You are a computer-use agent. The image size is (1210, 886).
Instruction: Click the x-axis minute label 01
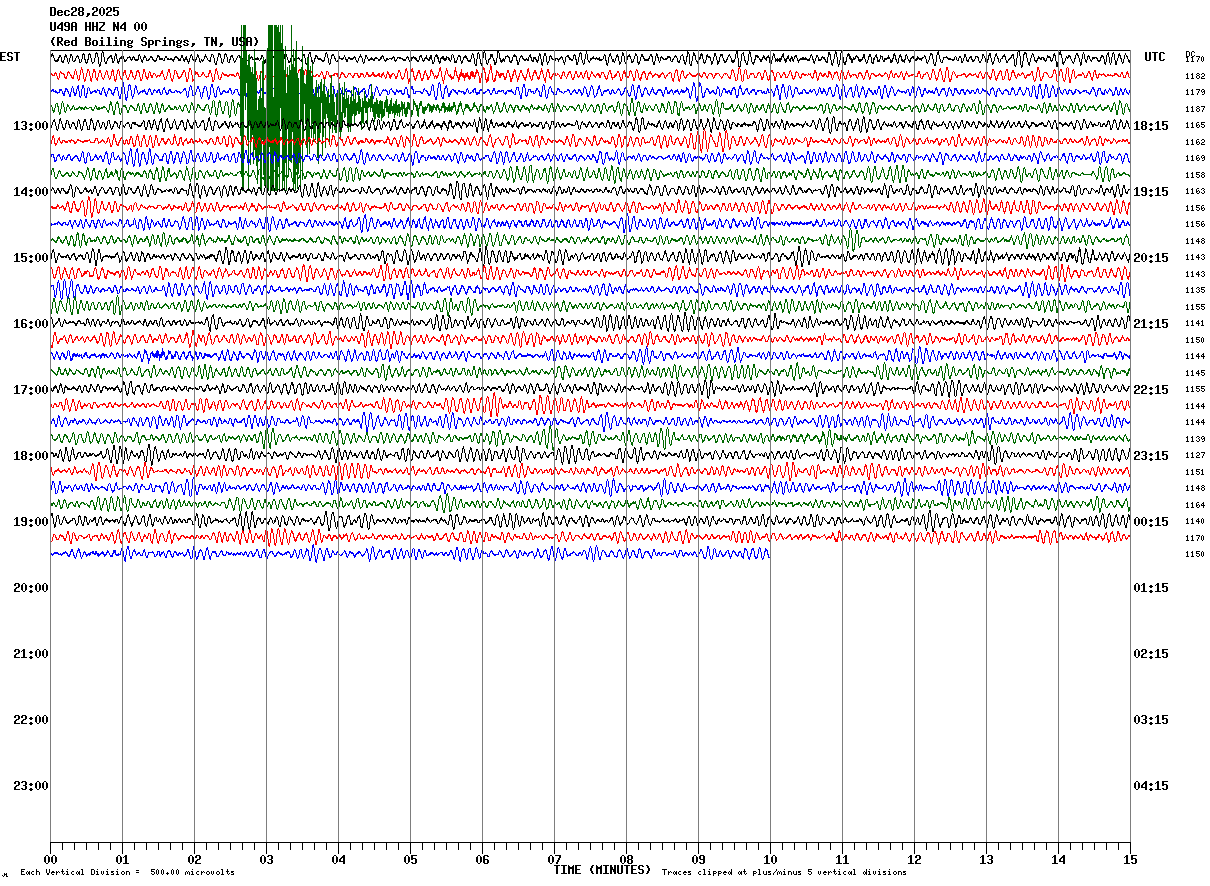(122, 859)
